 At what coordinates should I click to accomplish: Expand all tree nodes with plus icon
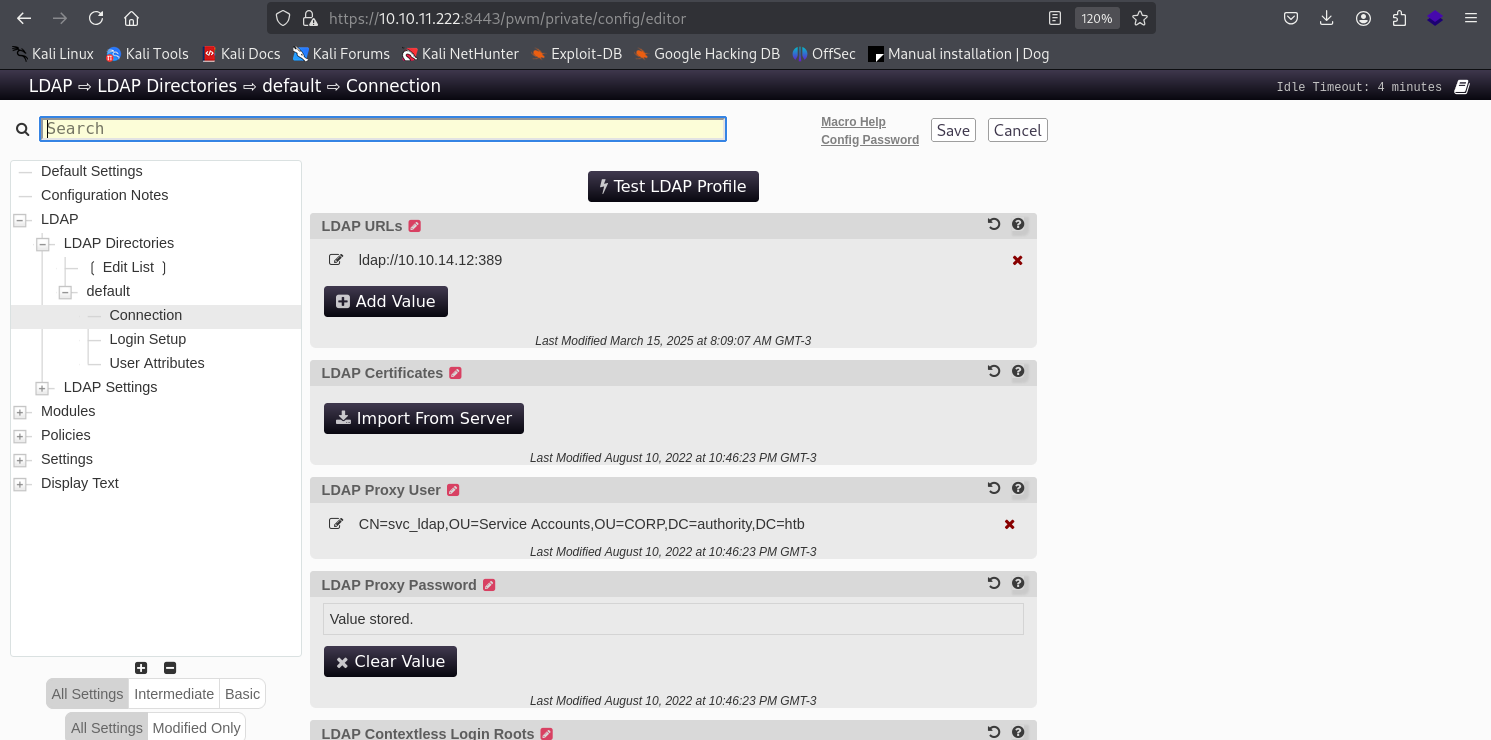(x=141, y=668)
